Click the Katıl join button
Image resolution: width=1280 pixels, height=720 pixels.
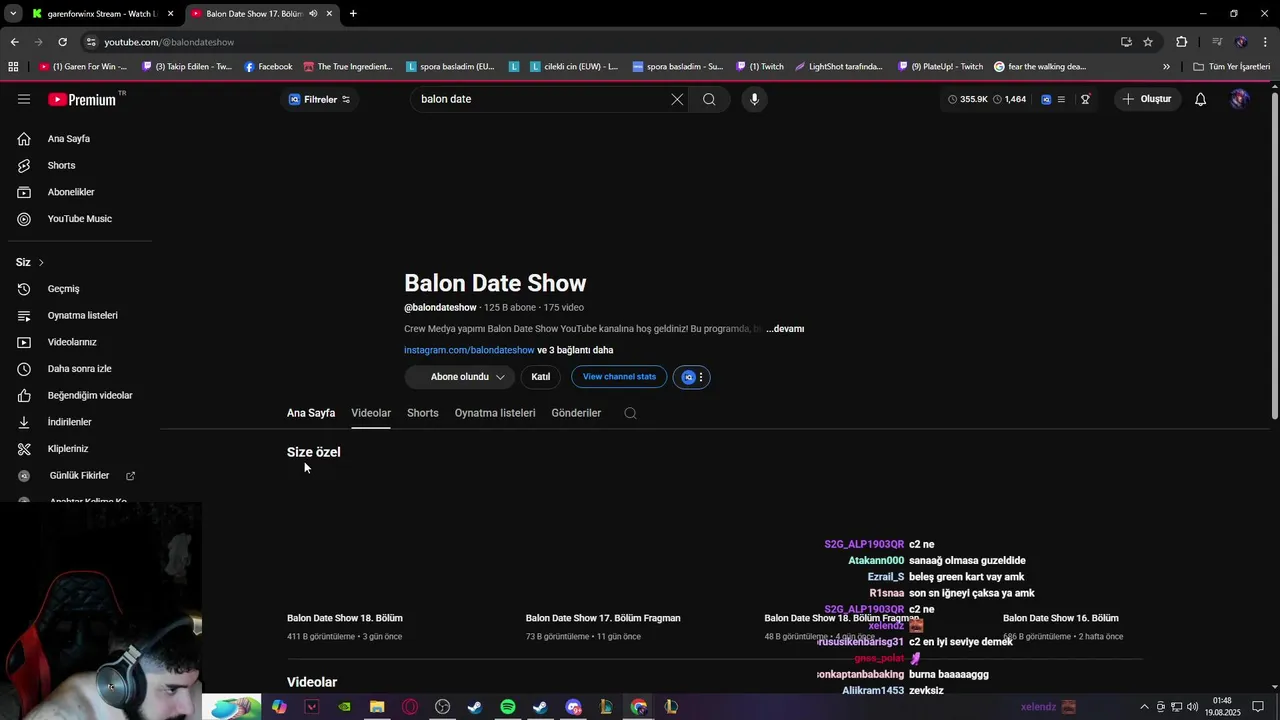541,377
